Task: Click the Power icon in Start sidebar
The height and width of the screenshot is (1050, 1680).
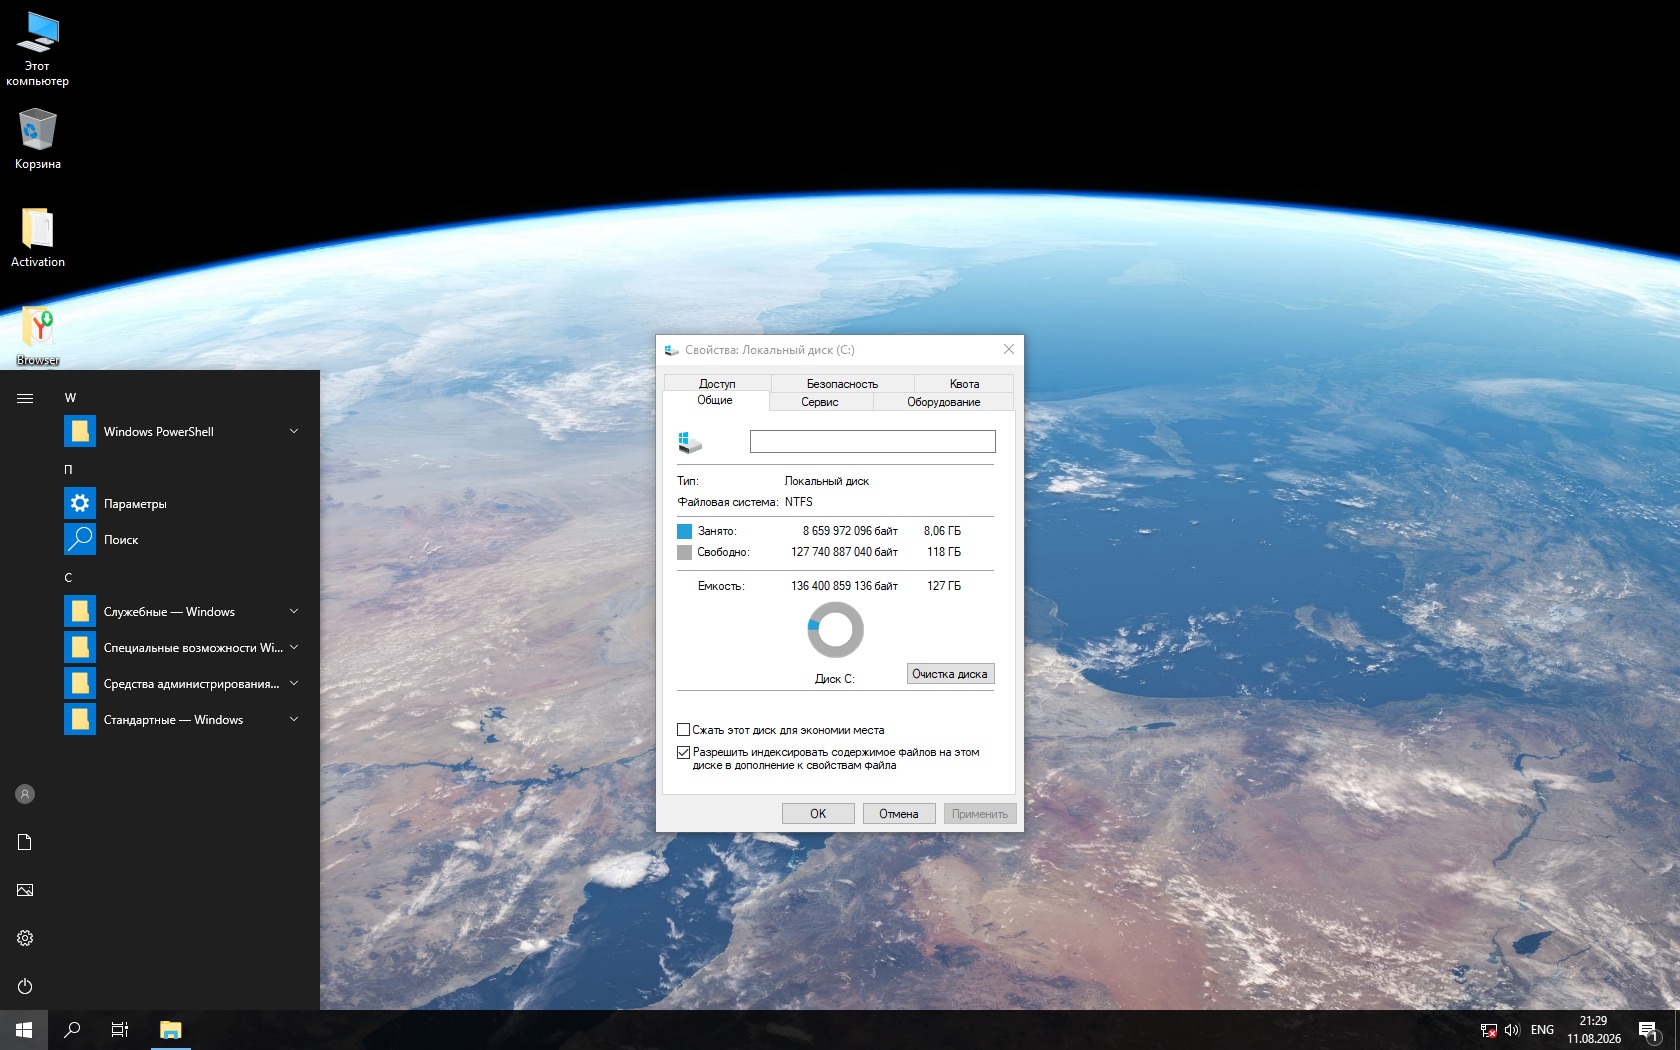Action: (x=25, y=986)
